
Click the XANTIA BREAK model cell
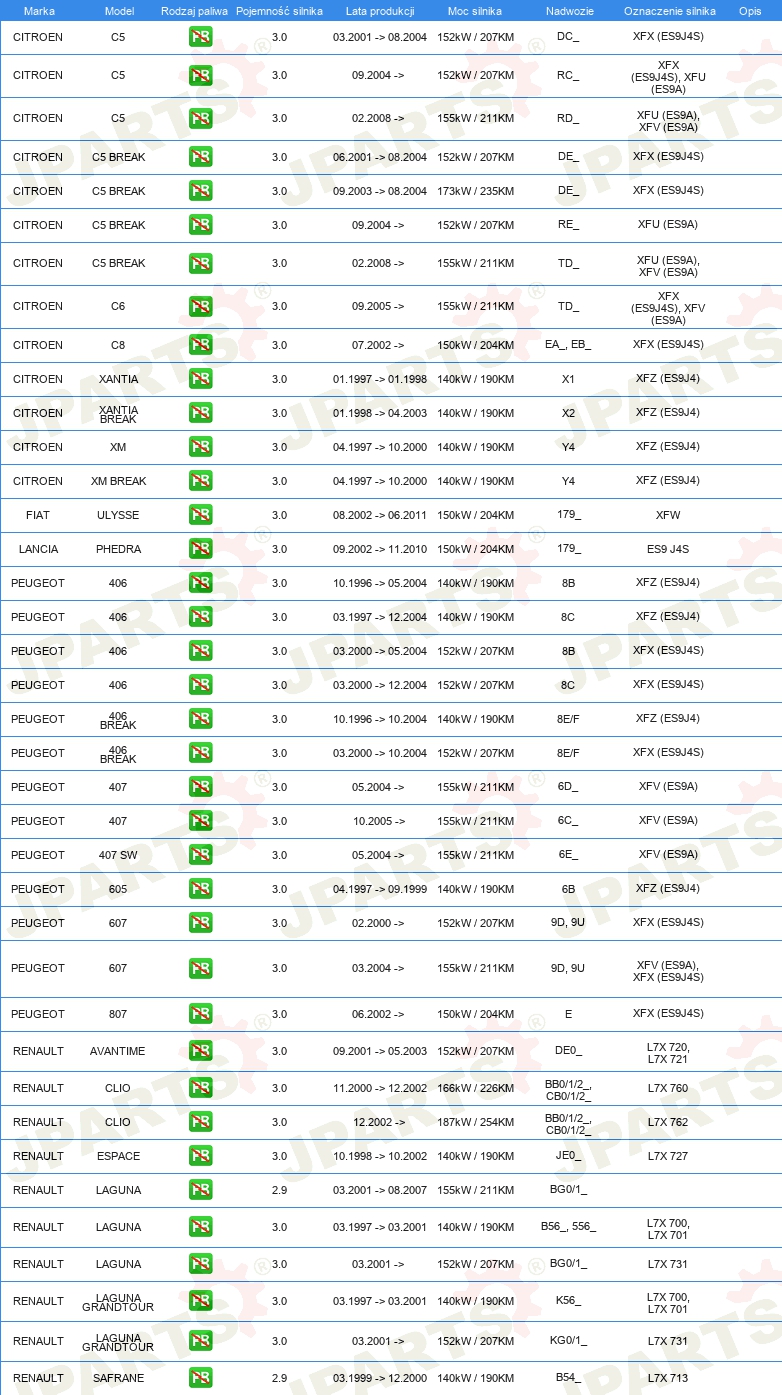118,413
